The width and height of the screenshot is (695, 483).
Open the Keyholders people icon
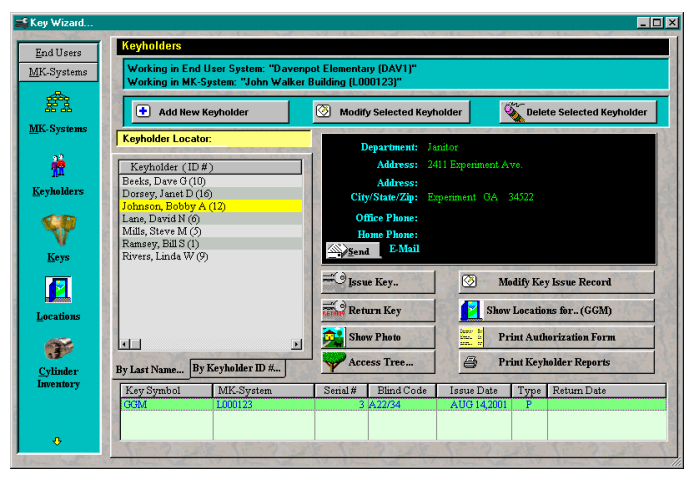tap(58, 166)
